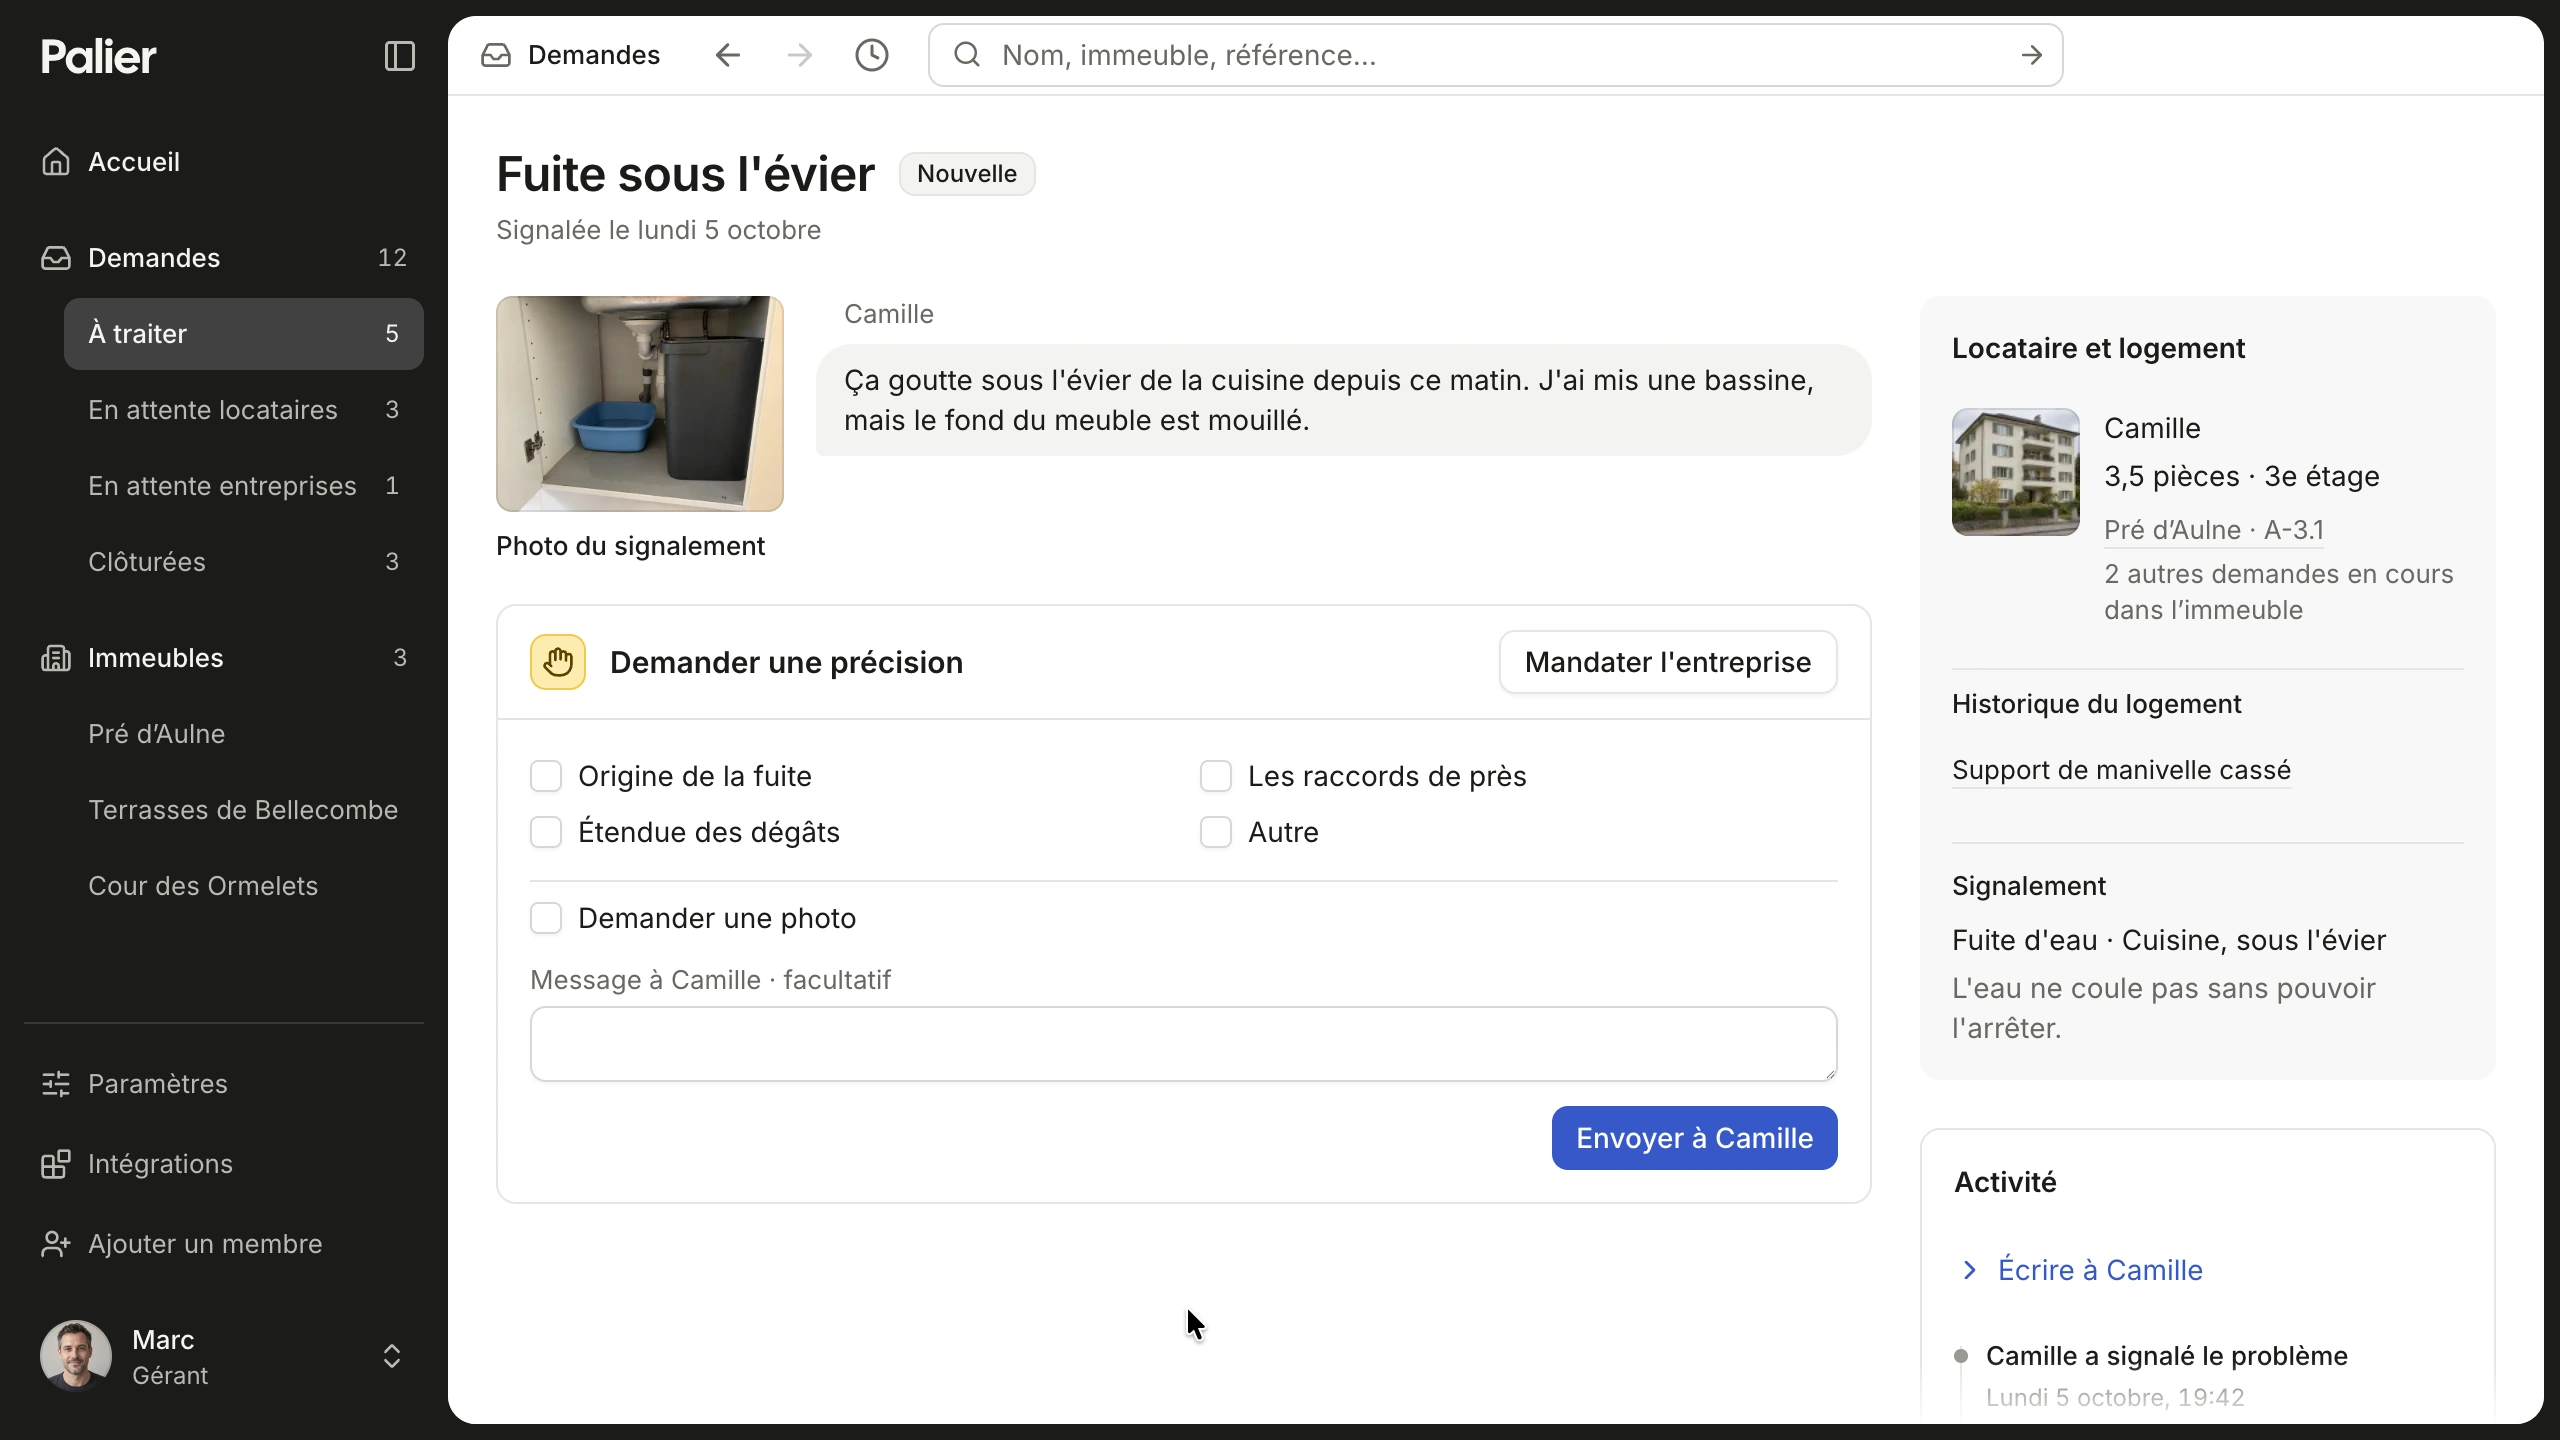Tick the Autre checkbox
Screen dimensions: 2560x1440
tap(1216, 832)
